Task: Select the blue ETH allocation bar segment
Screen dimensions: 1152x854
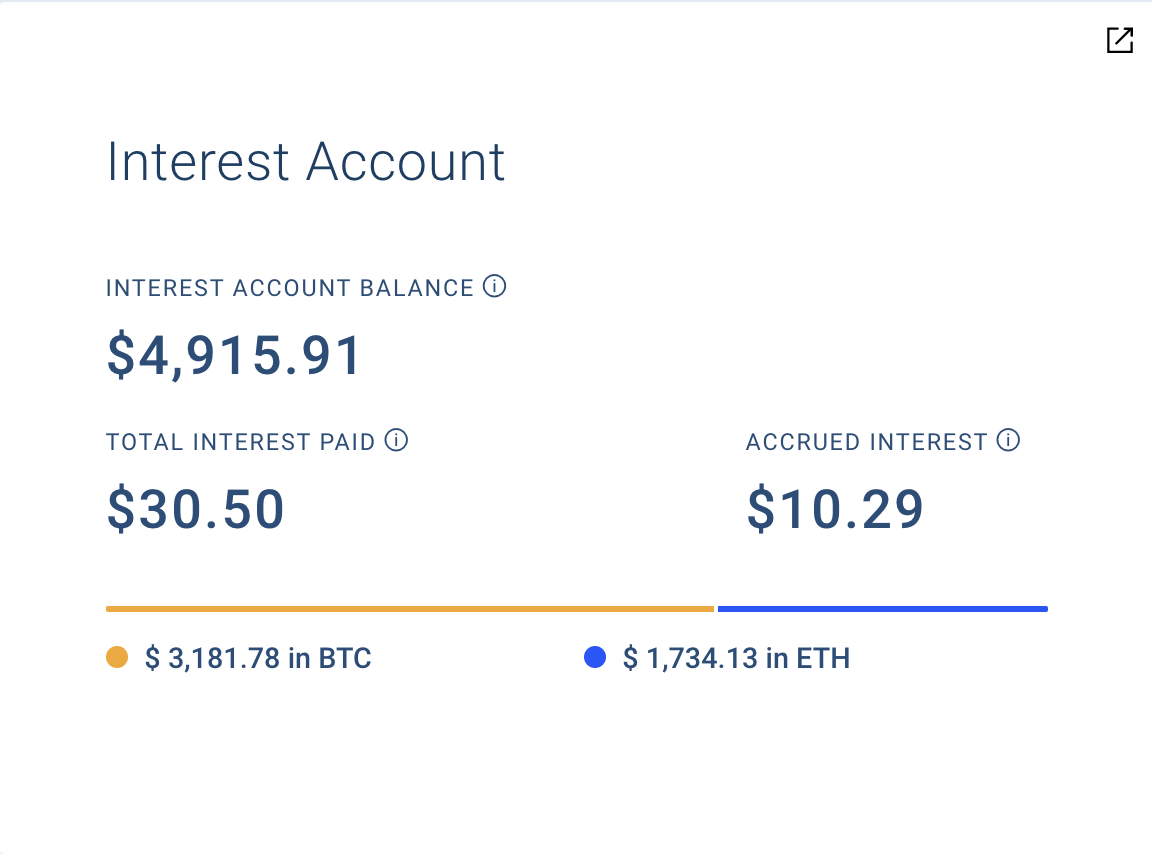Action: 882,608
